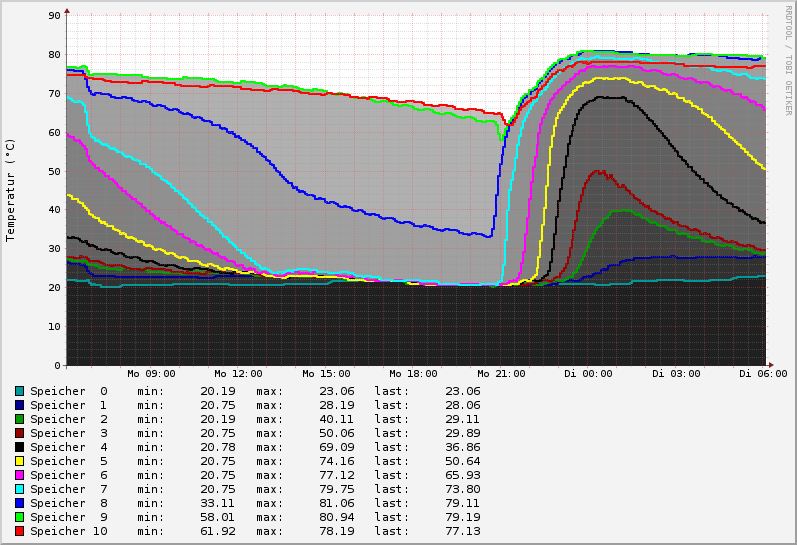Click the RRDTOOL / TOBI OETIKER watermark

[788, 60]
